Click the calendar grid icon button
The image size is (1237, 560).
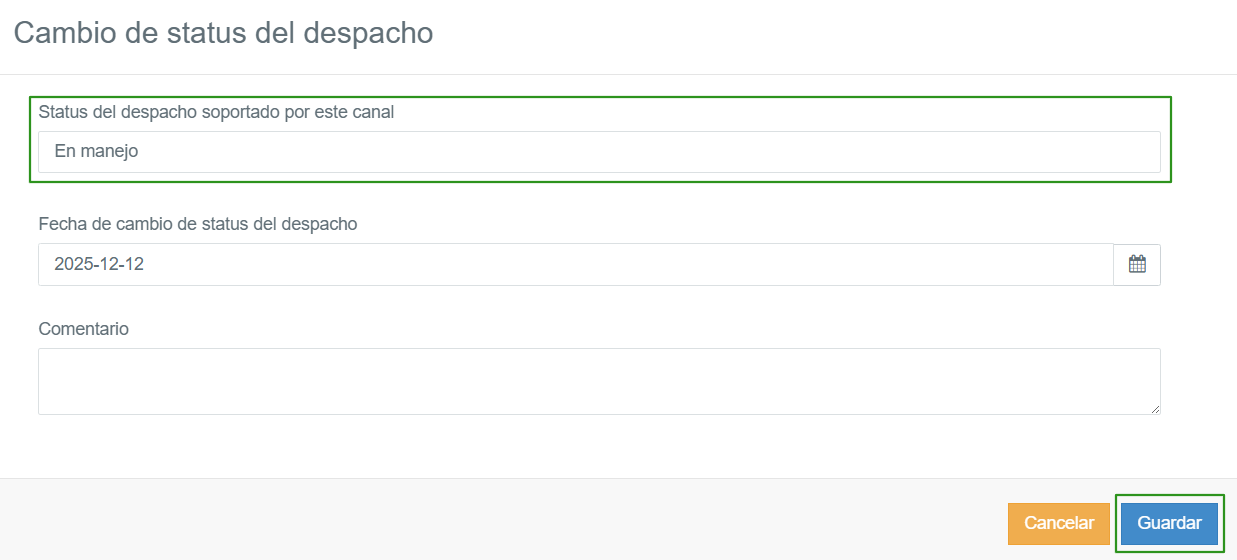1137,265
